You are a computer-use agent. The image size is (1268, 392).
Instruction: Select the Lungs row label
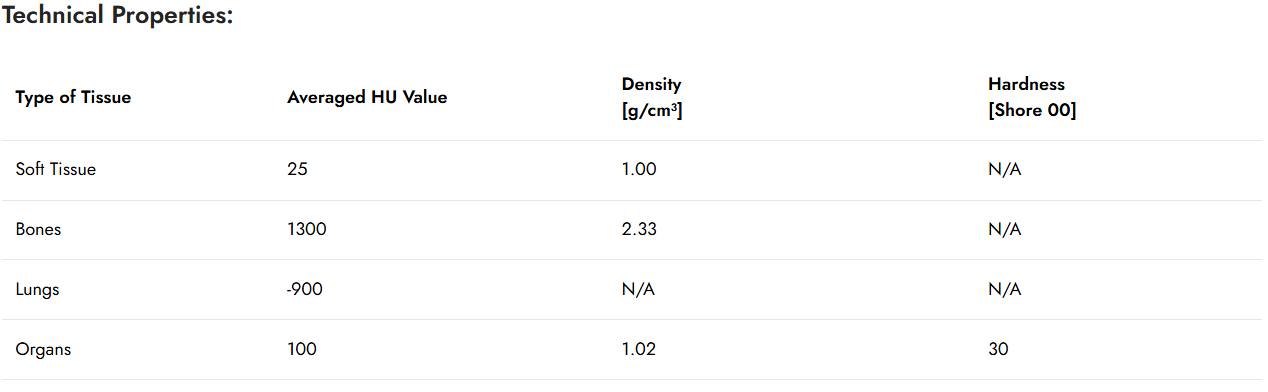coord(37,289)
